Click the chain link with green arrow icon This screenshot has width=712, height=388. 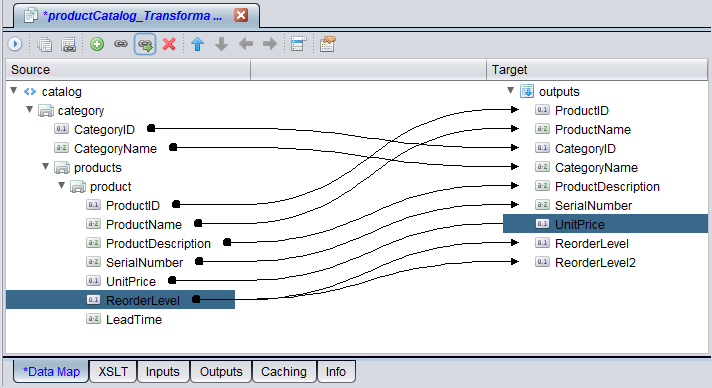pos(145,44)
